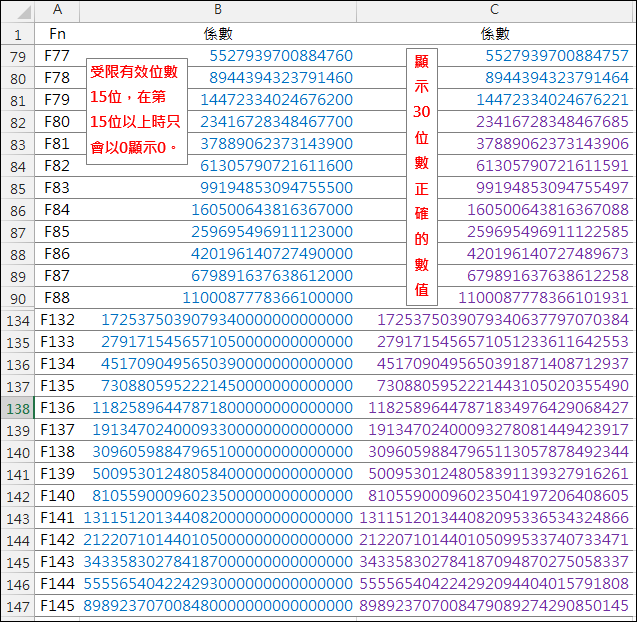This screenshot has width=637, height=622.
Task: Click cell F145 in column A
Action: 57,605
